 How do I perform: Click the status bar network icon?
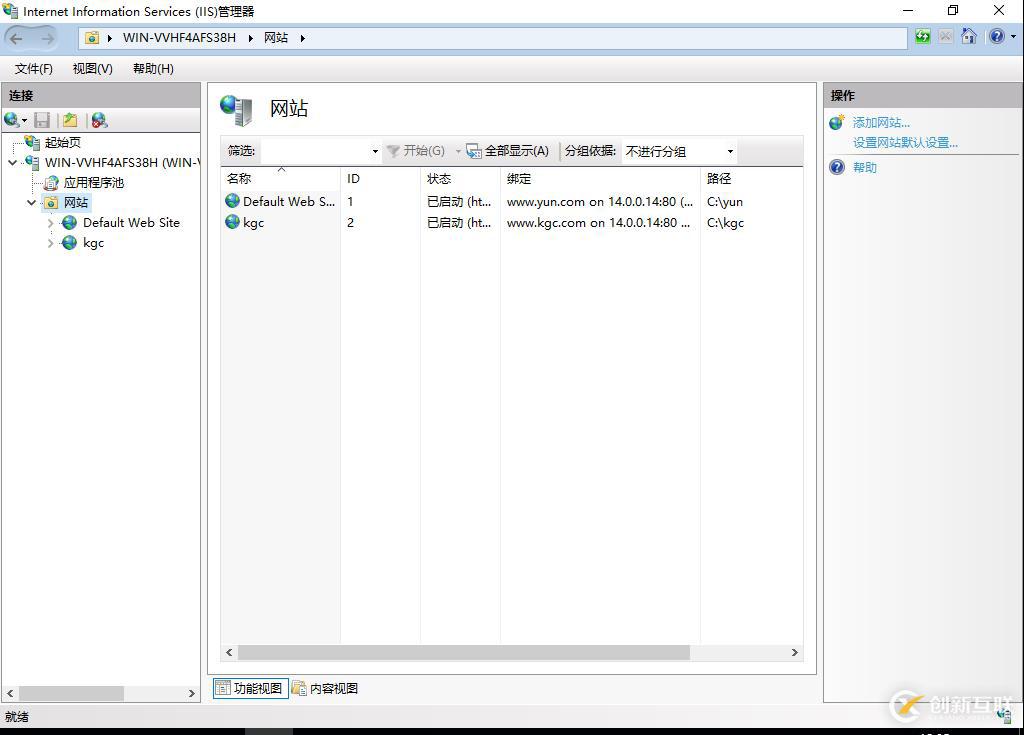click(x=1004, y=716)
